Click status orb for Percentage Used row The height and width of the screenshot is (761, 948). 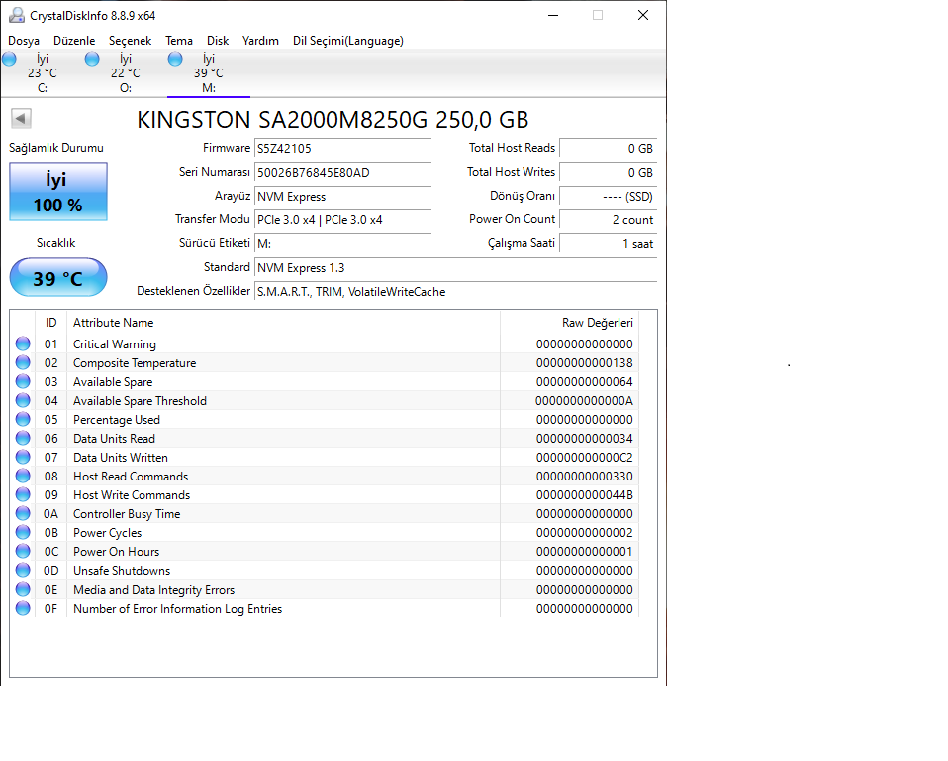click(23, 419)
